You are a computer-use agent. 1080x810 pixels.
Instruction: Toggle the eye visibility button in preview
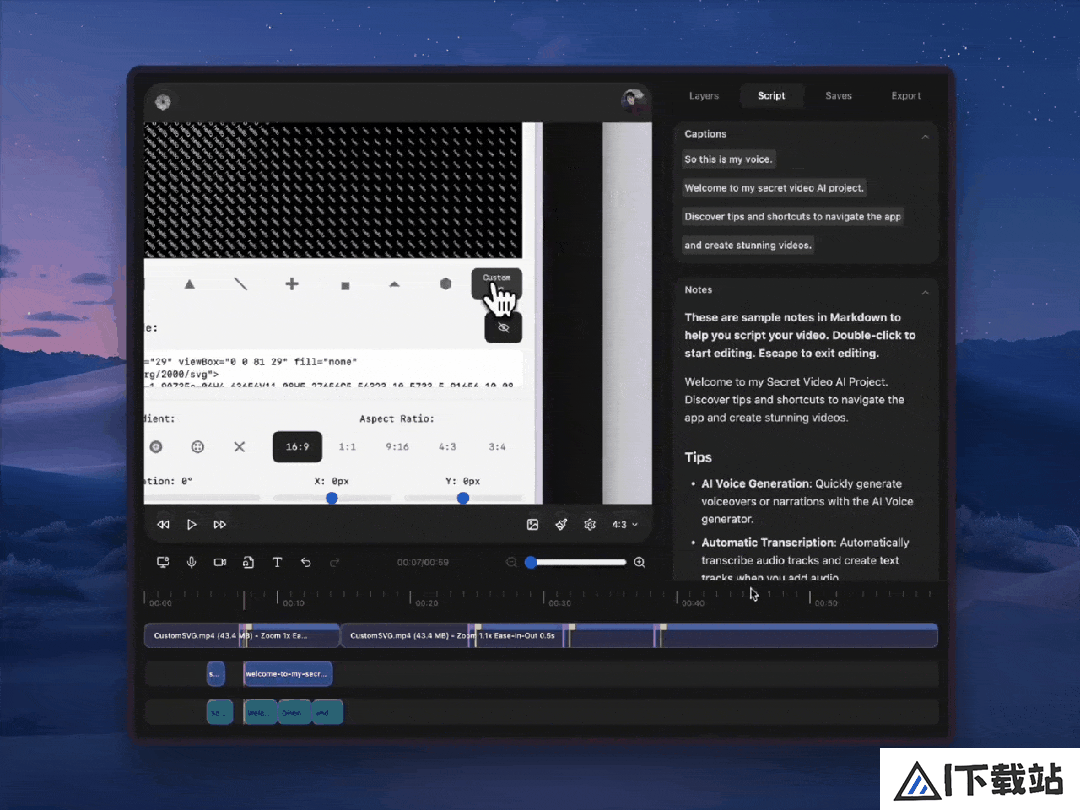pos(503,327)
